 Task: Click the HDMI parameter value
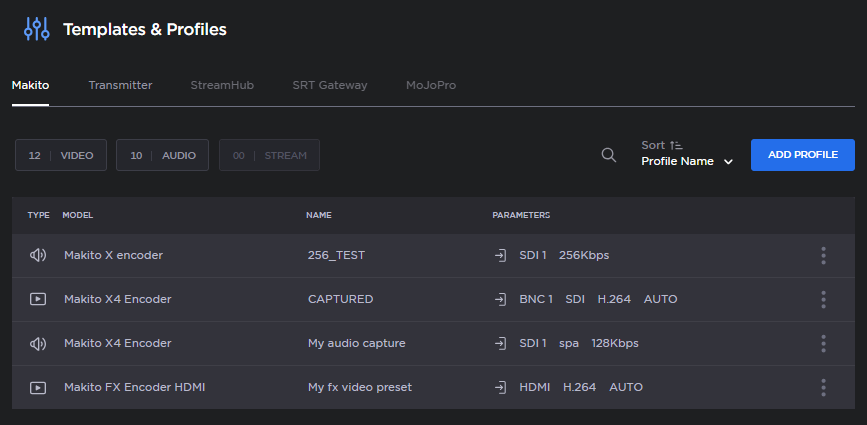click(535, 387)
